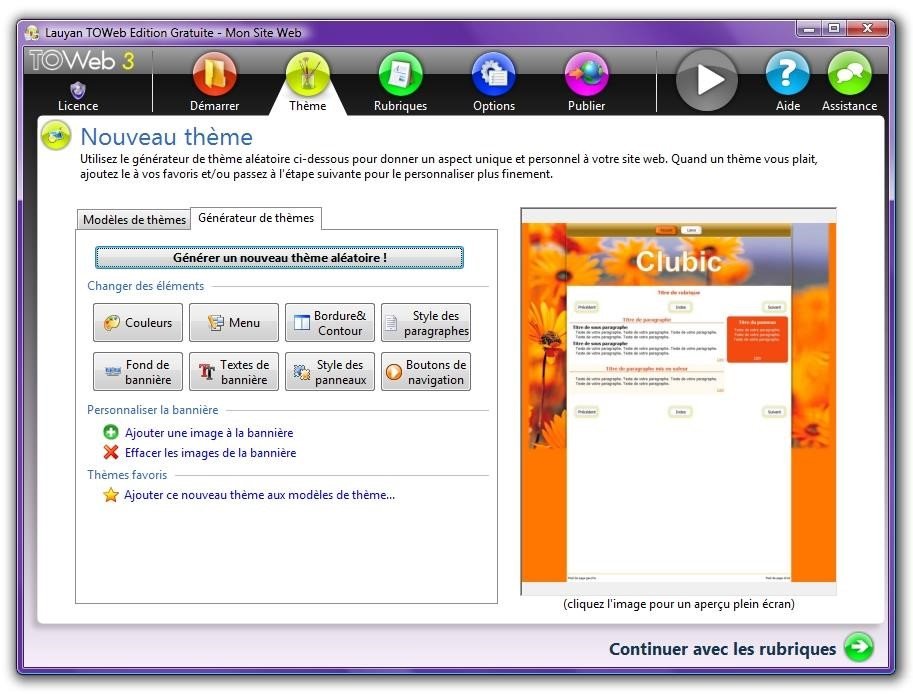Open the Assistance chat bubble icon

[x=850, y=73]
